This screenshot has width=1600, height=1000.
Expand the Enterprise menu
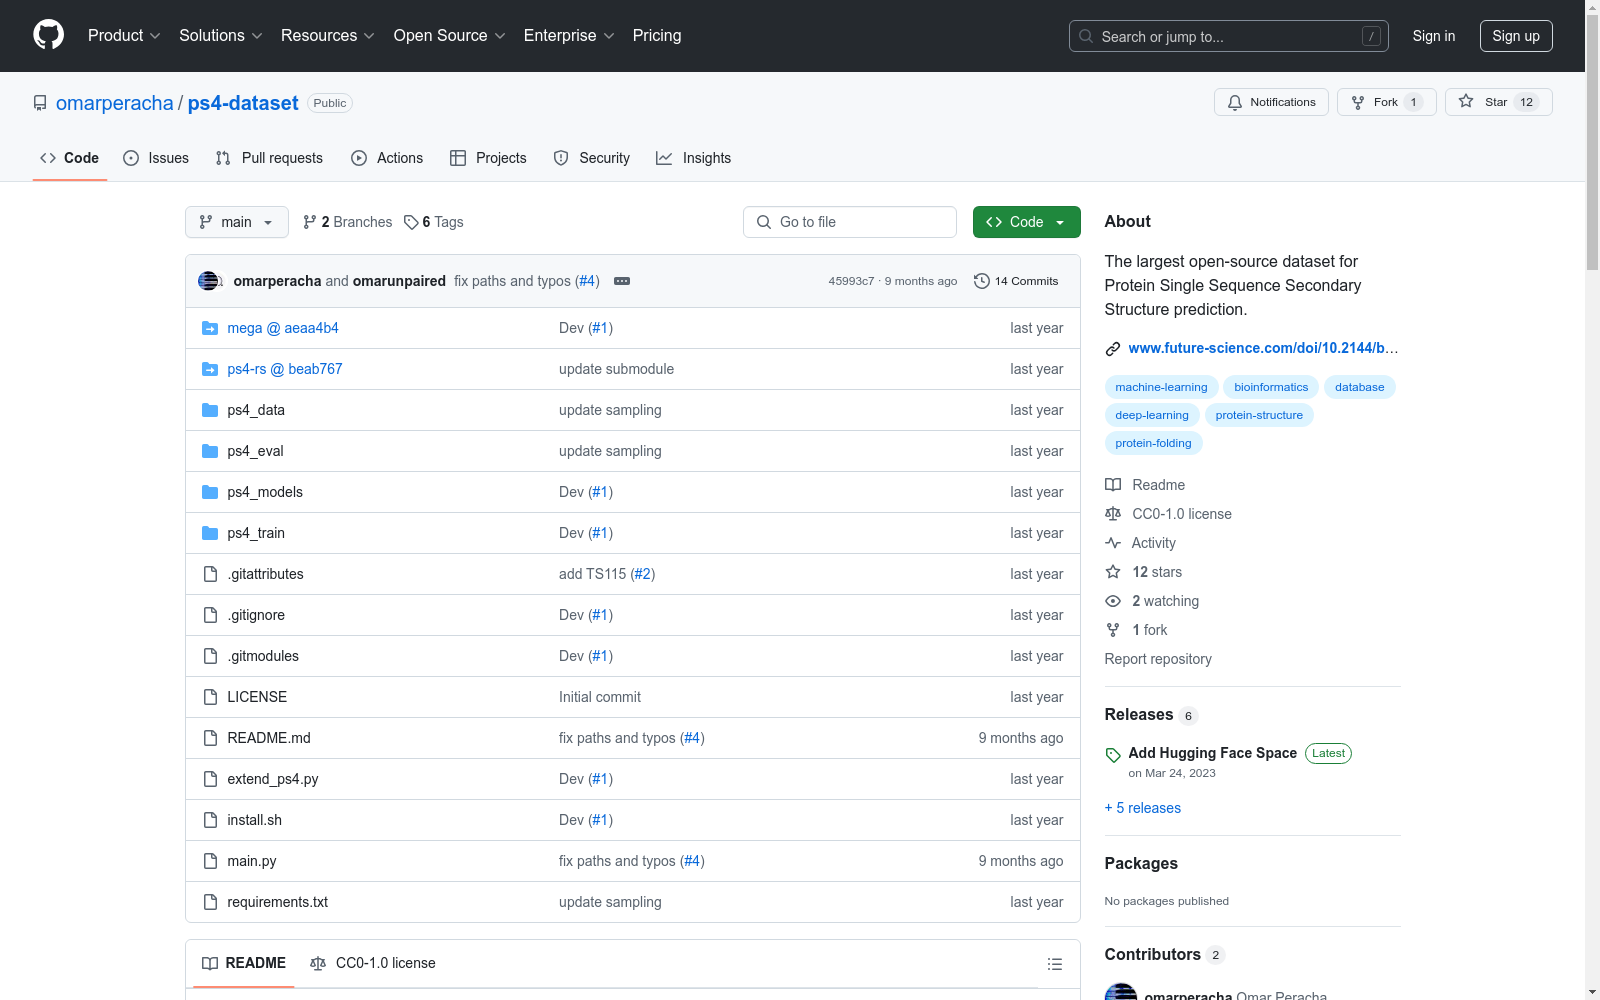point(569,35)
